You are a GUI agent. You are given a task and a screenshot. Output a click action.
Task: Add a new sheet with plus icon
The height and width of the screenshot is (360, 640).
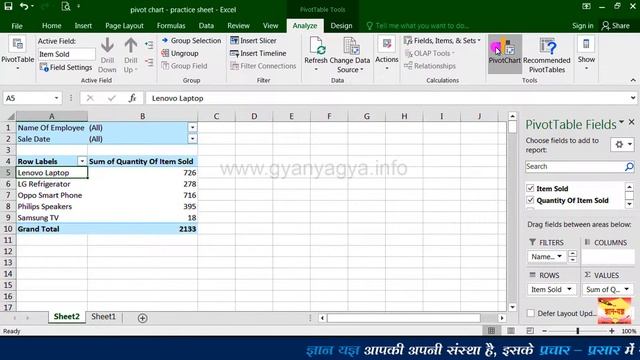coord(142,318)
